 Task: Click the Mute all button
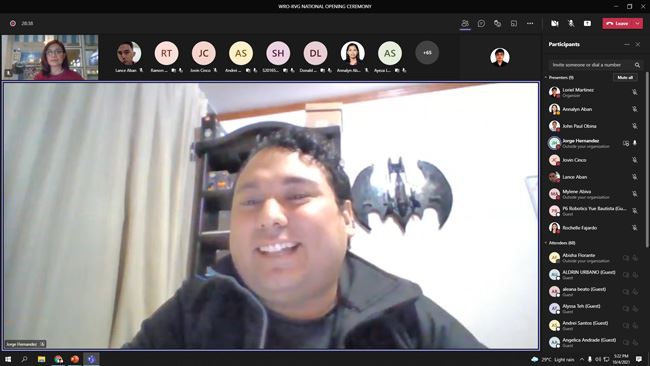point(625,78)
